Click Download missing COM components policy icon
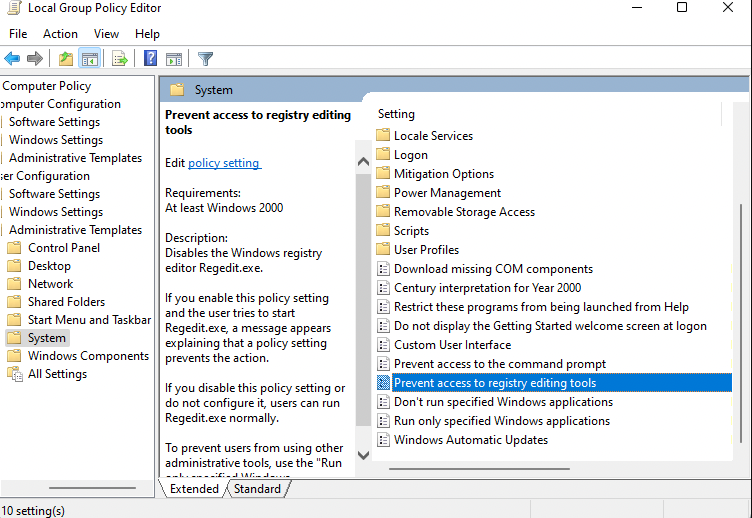 pos(383,269)
